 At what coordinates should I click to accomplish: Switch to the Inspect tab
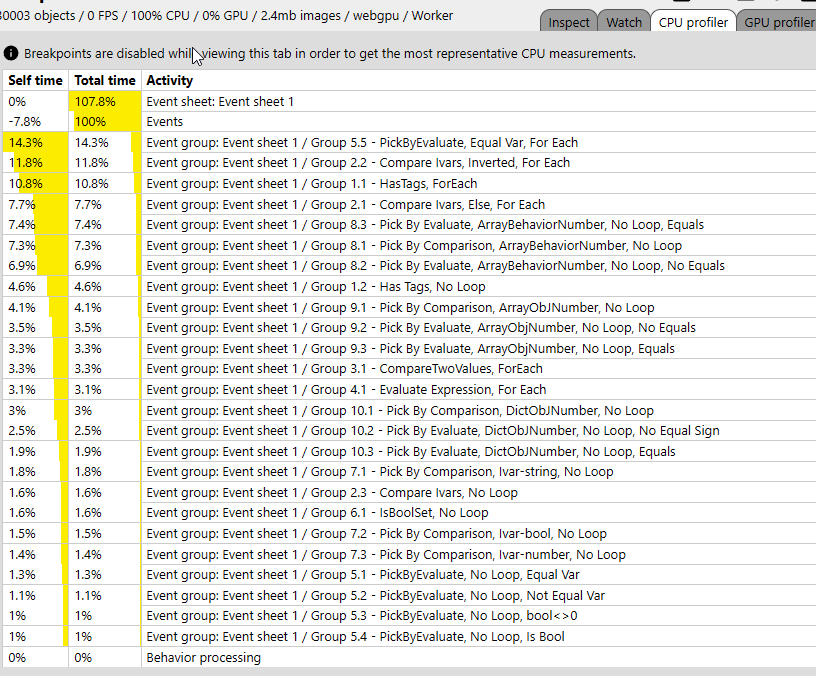[x=569, y=22]
